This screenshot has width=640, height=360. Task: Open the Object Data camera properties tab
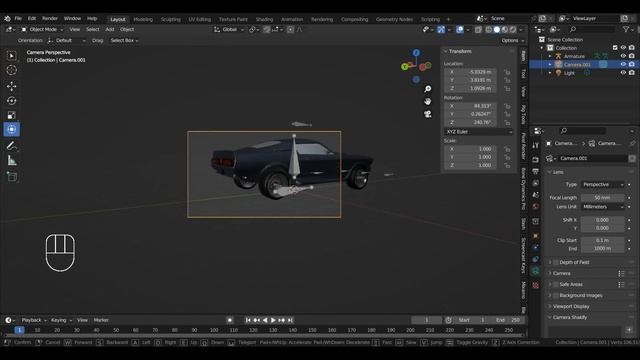click(536, 271)
